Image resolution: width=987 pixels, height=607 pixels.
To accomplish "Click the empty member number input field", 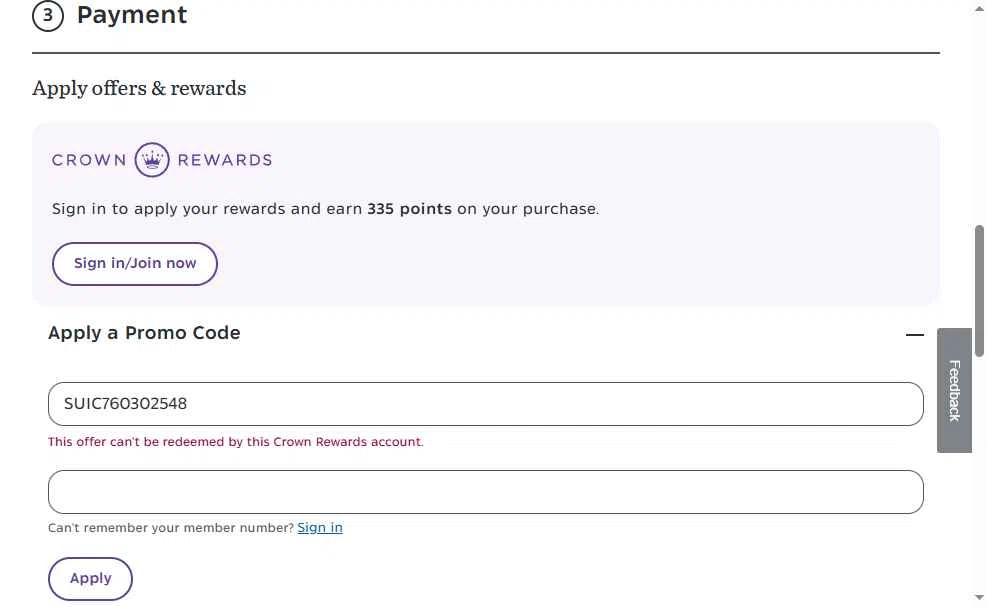I will point(485,492).
